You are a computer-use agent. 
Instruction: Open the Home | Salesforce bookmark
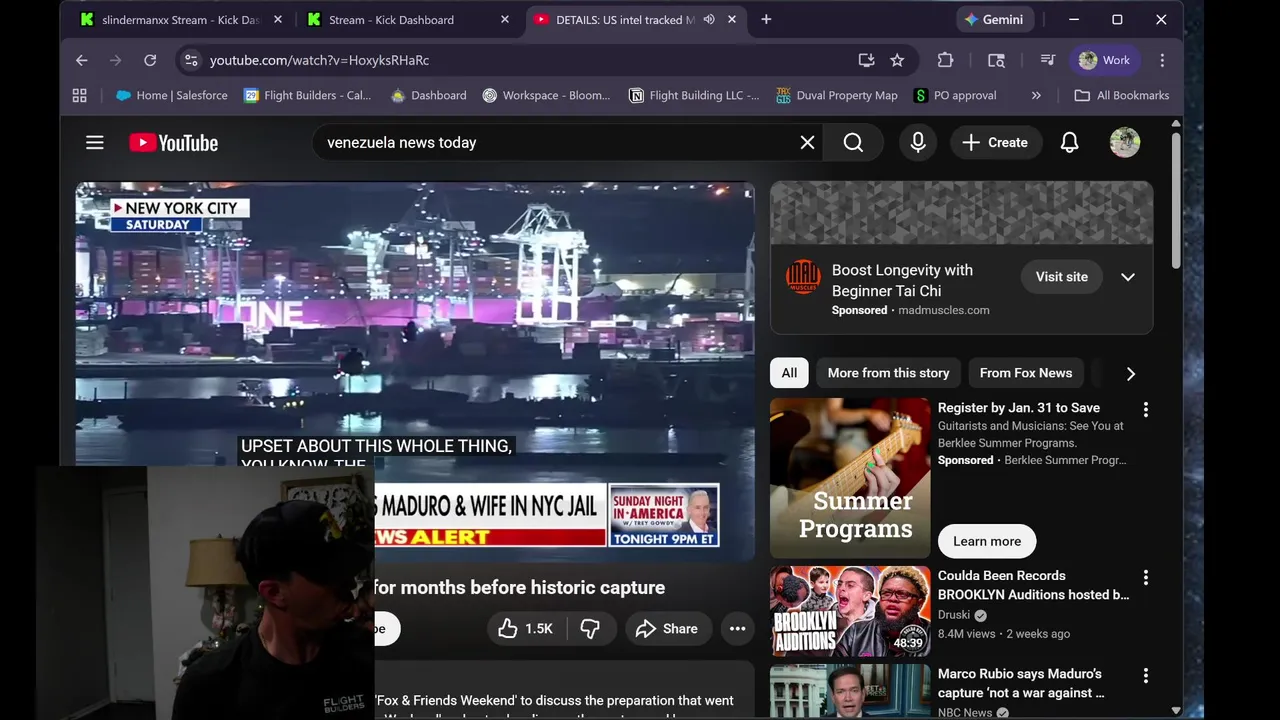tap(172, 96)
